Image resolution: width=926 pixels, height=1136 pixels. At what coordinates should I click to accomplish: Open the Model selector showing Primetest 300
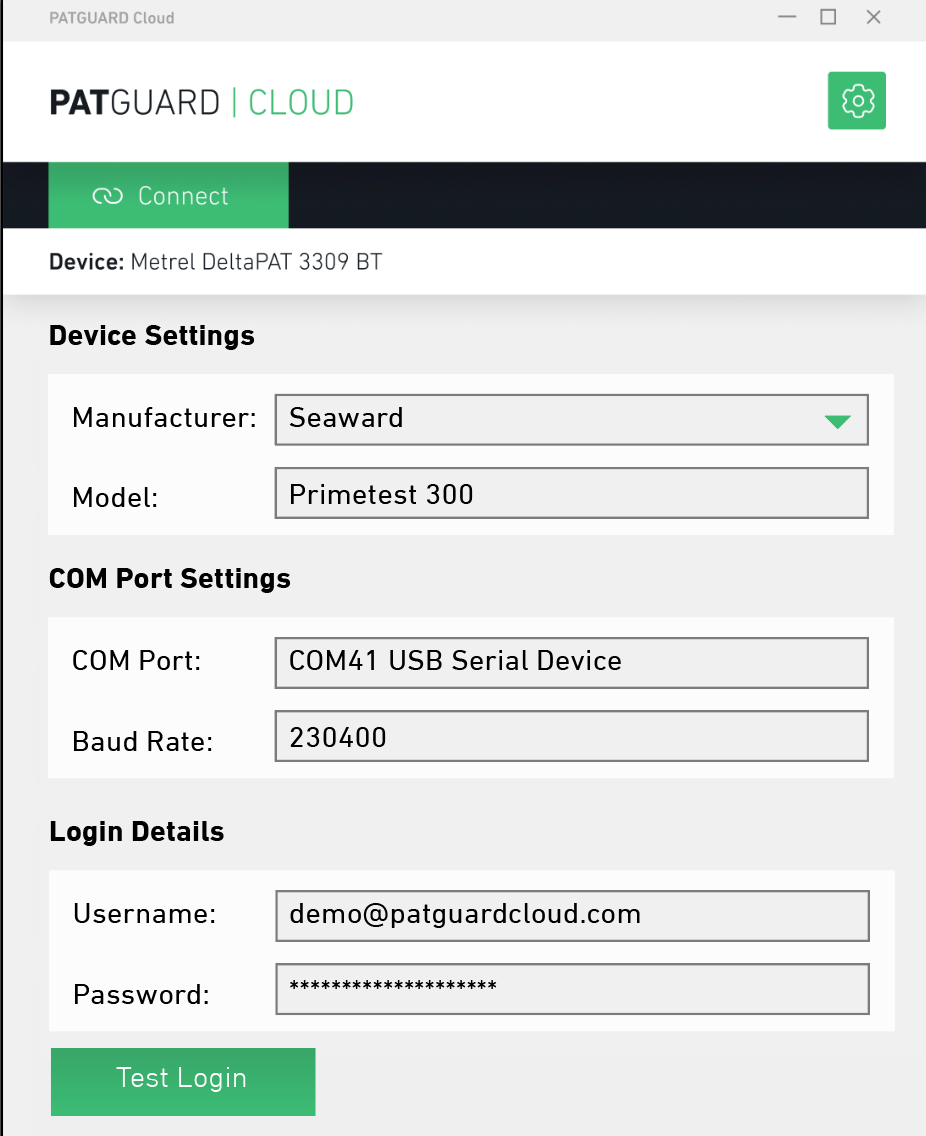tap(572, 493)
